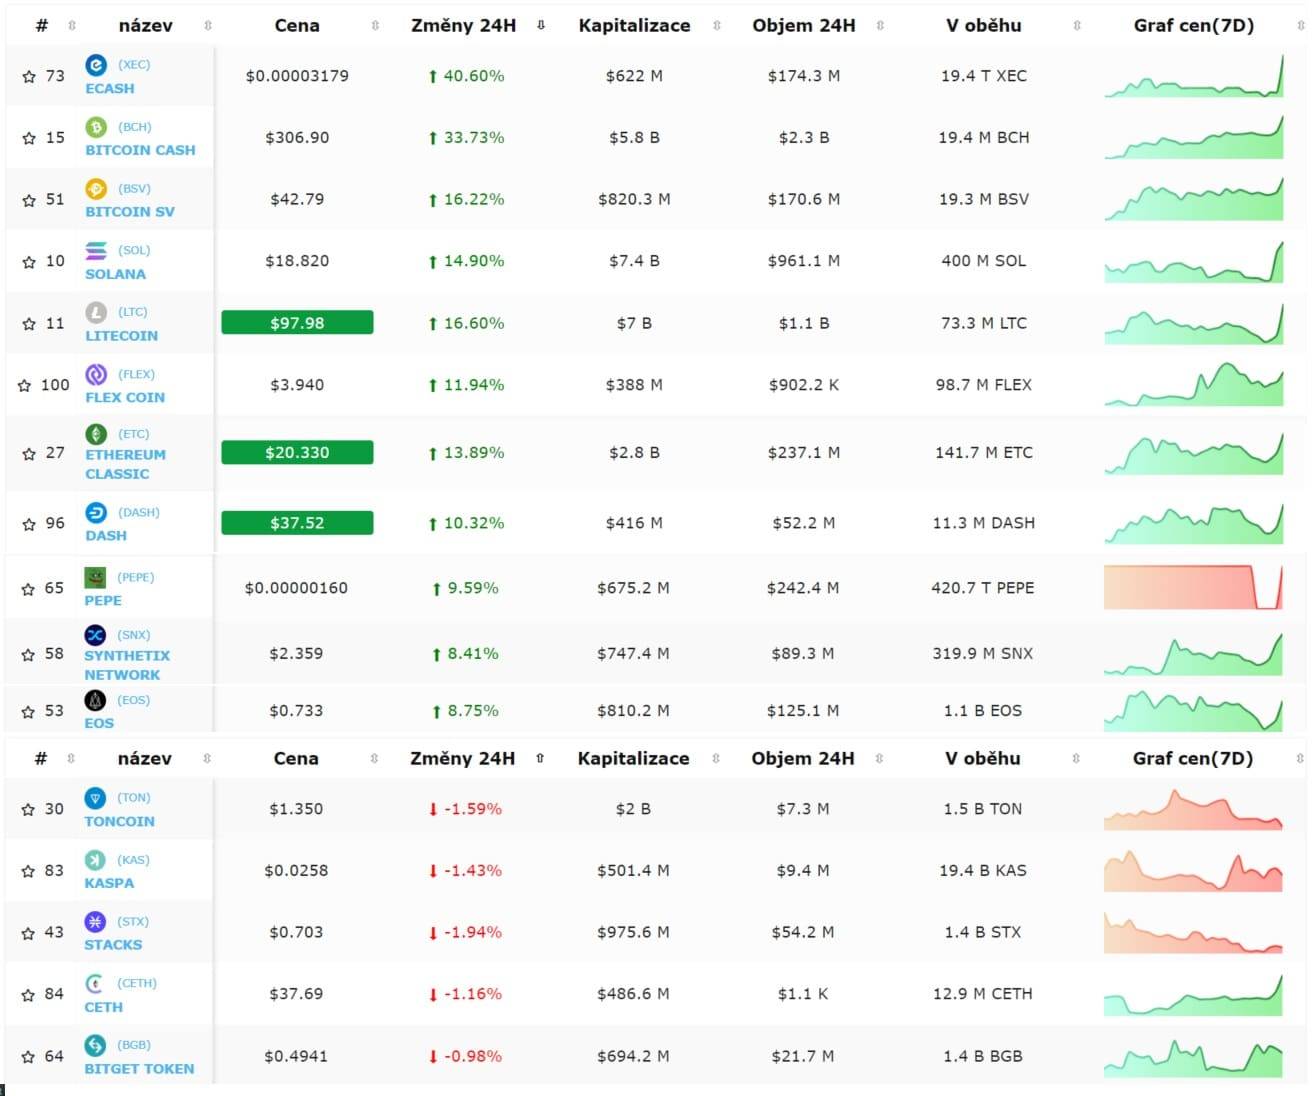The width and height of the screenshot is (1312, 1096).
Task: Star Toncoin at rank 30
Action: point(28,810)
